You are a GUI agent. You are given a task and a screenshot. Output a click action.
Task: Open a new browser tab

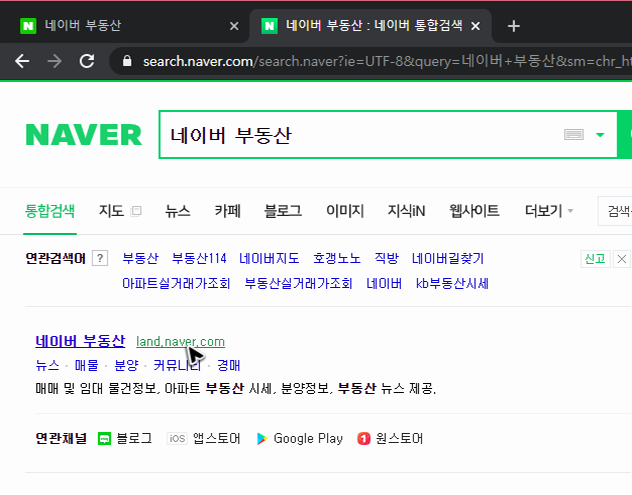pos(514,26)
